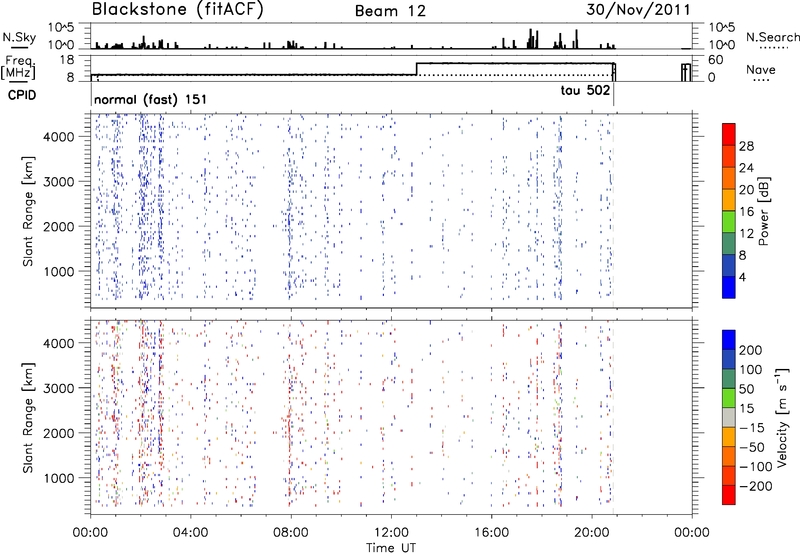Click the 'Power [dB]' colorbar title
Image resolution: width=800 pixels, height=554 pixels.
point(763,211)
